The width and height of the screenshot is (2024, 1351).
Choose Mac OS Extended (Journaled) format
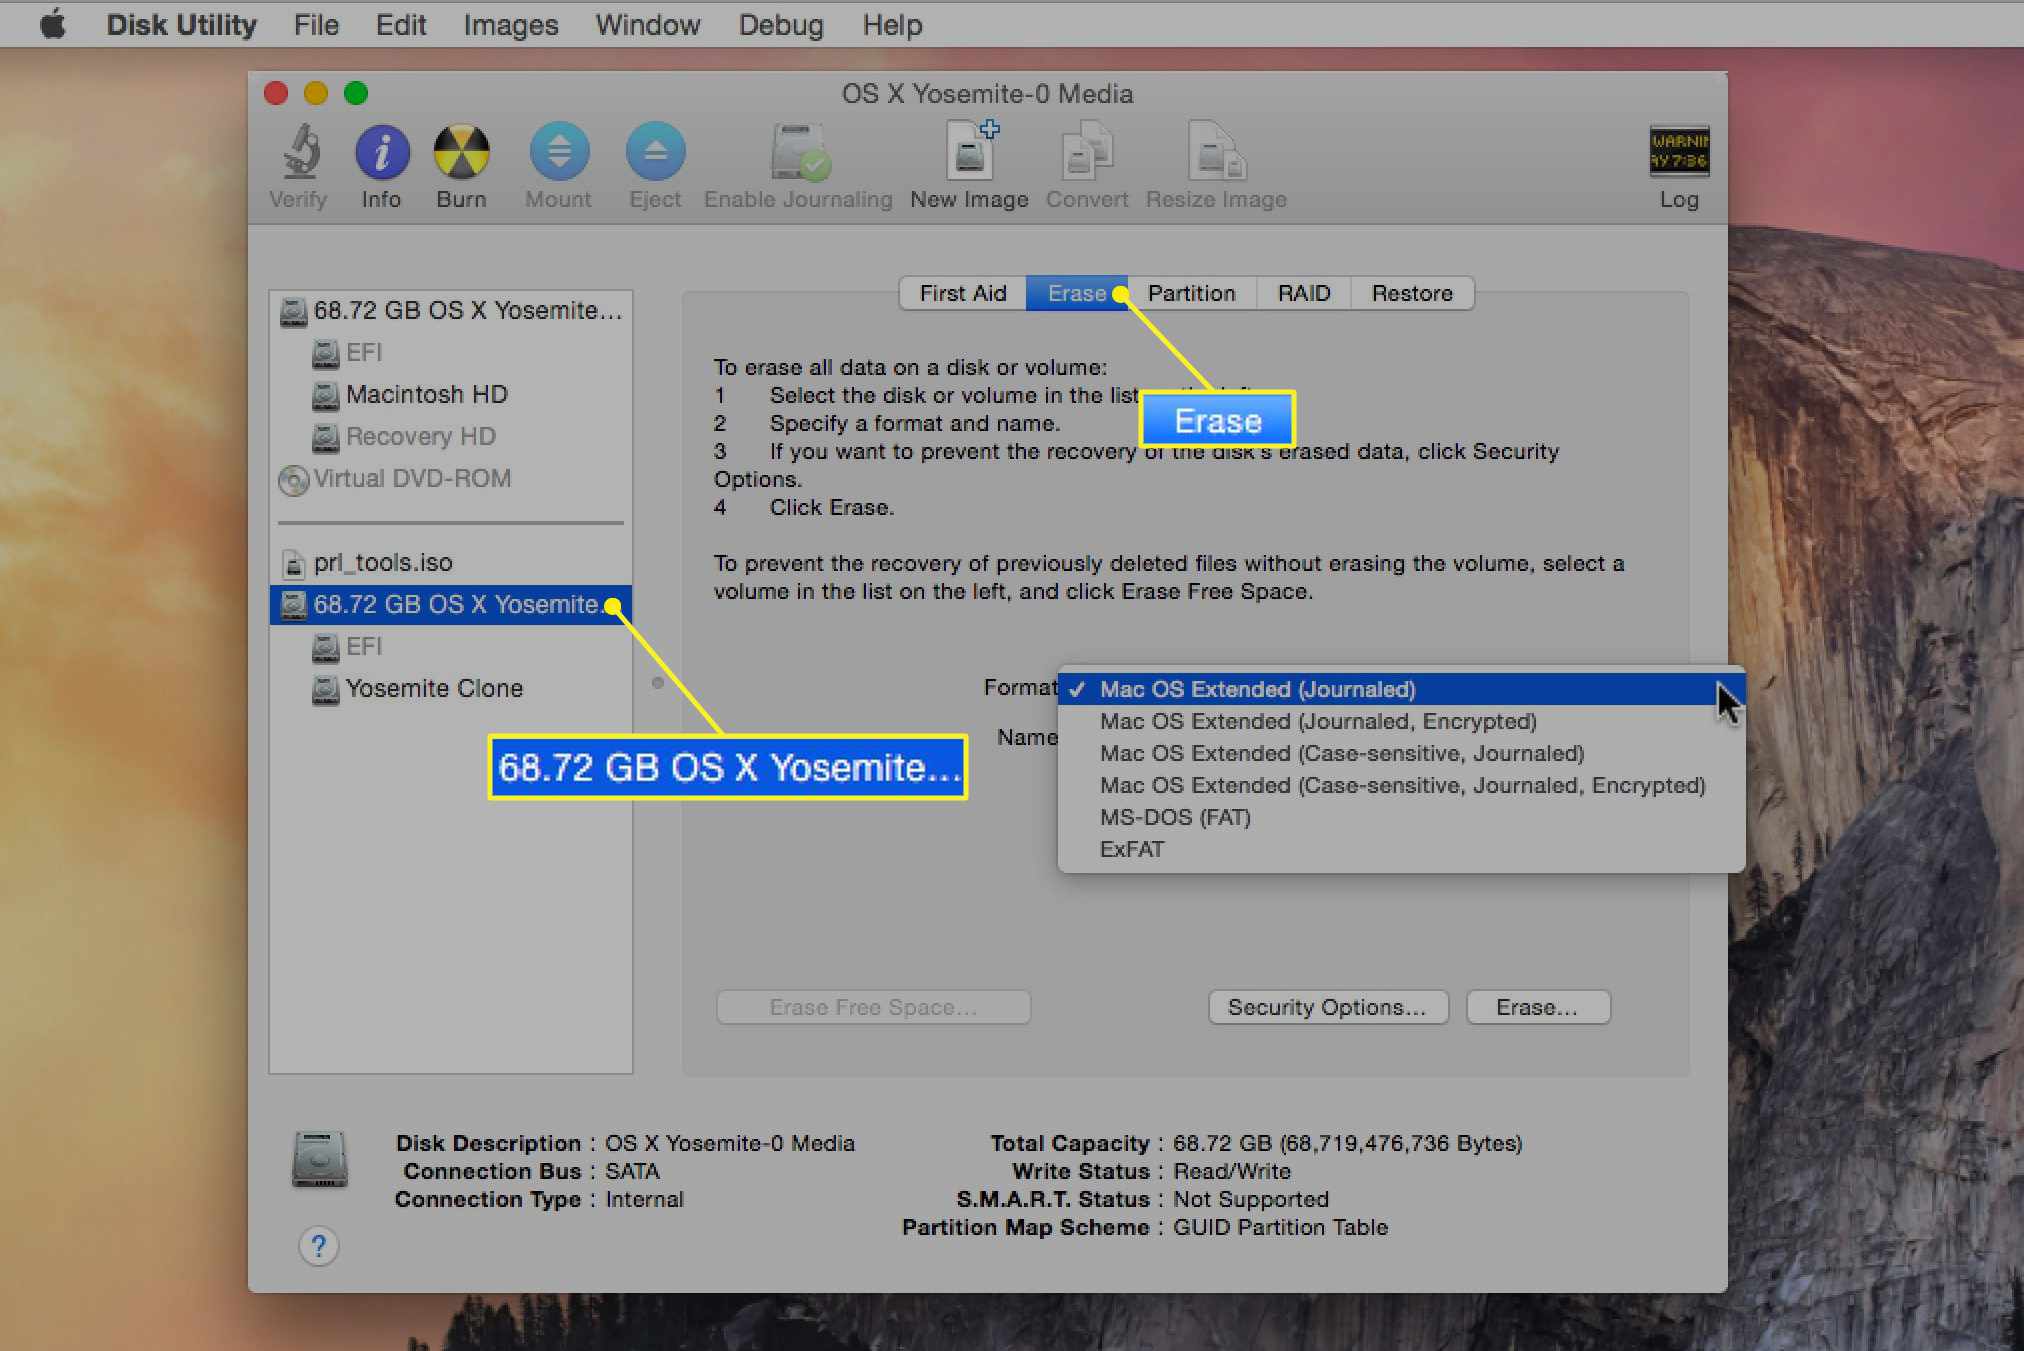pyautogui.click(x=1401, y=689)
